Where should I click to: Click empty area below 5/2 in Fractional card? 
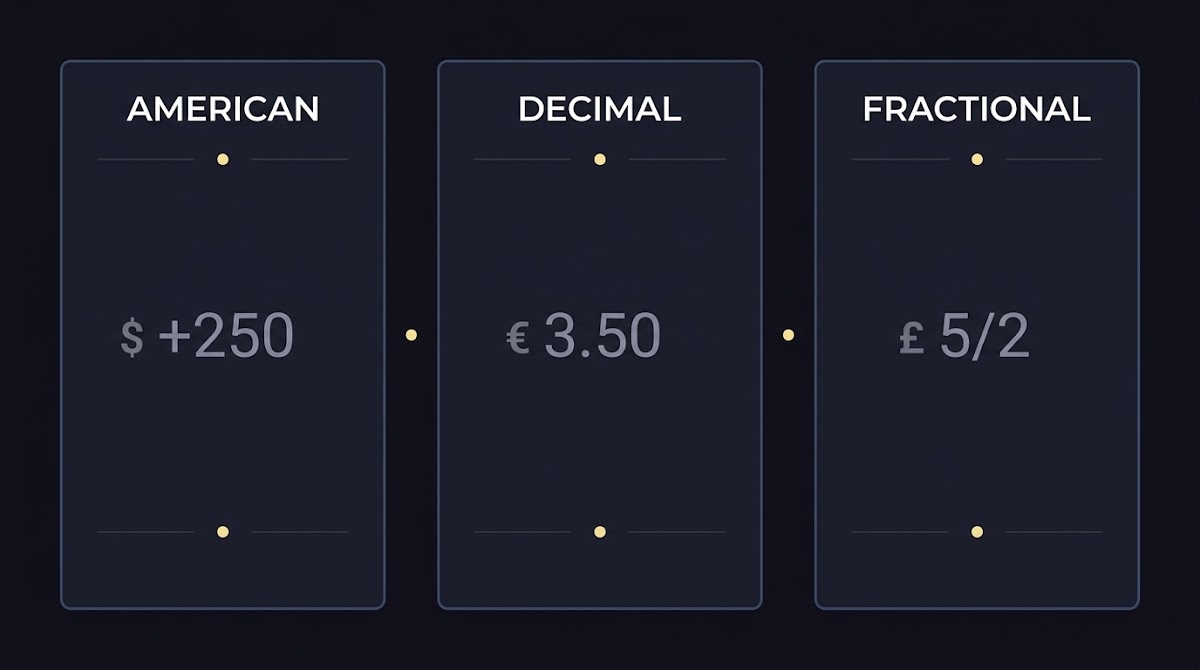click(977, 440)
